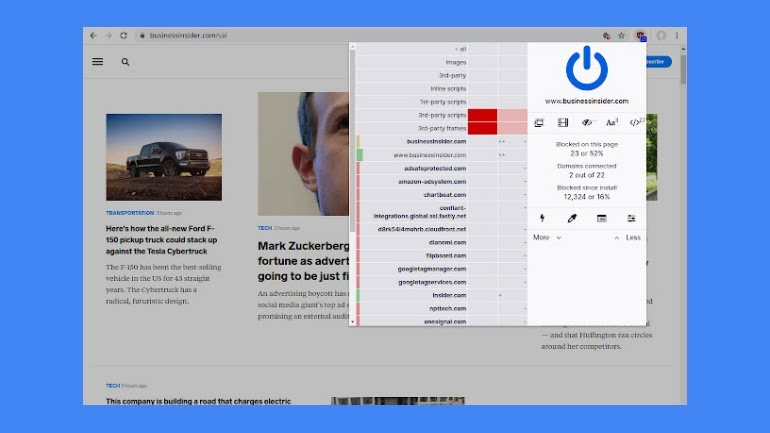
Task: Click the firewall pane scrollbar thumb
Action: tap(352, 141)
